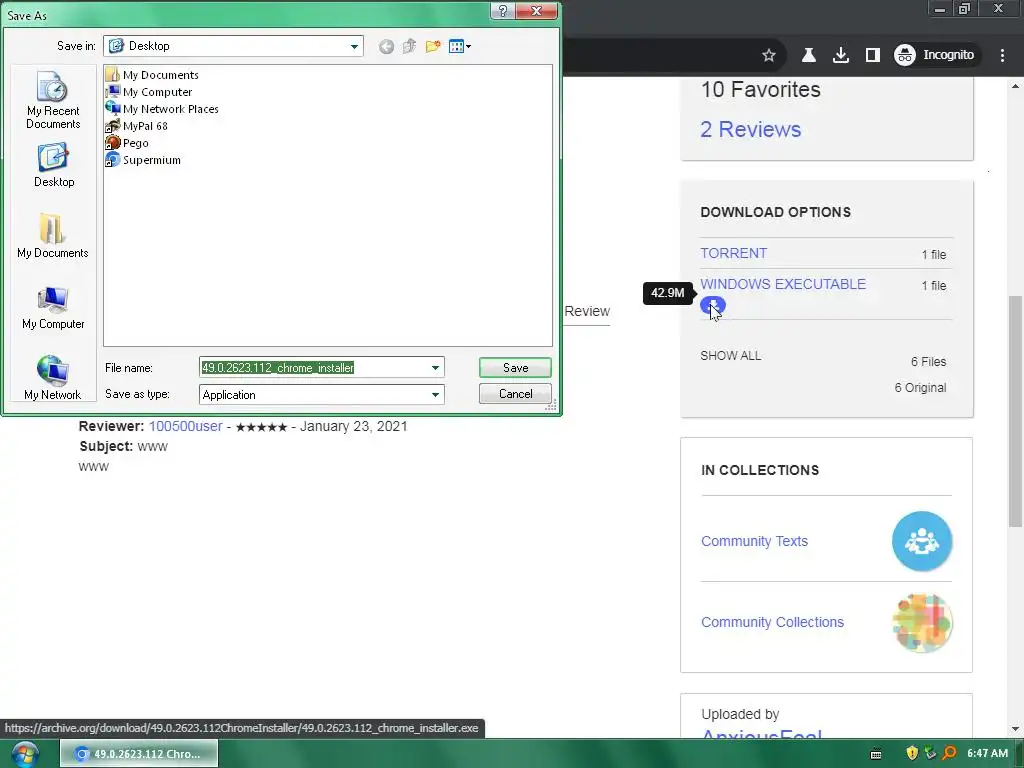Expand the Save as type dropdown

(x=435, y=394)
